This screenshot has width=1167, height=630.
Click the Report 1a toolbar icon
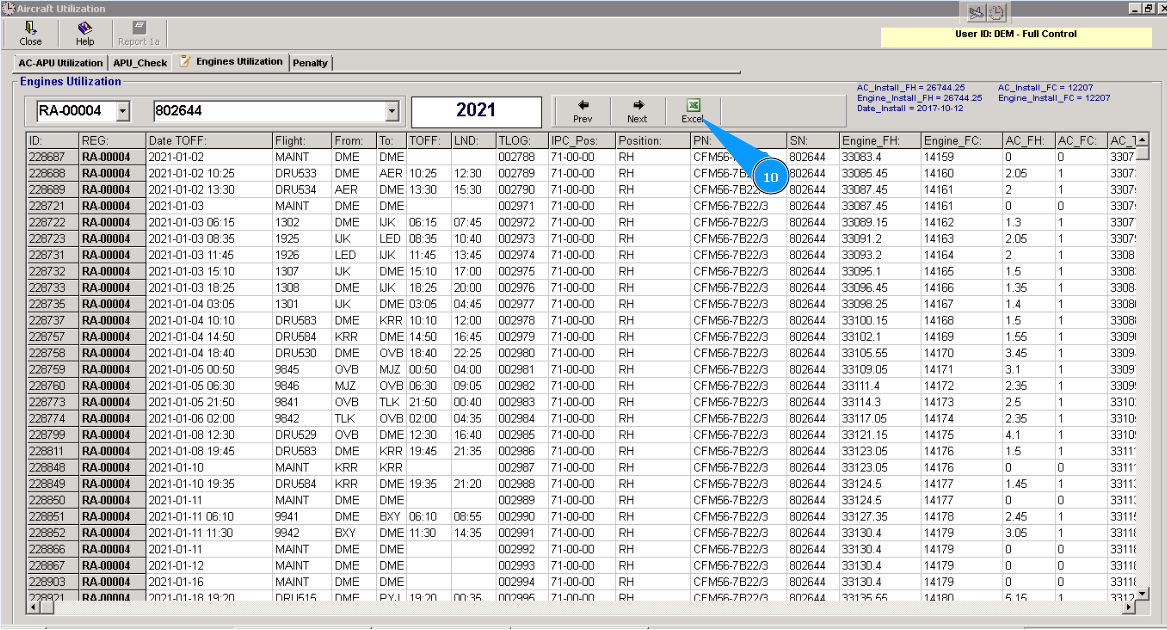pyautogui.click(x=138, y=32)
